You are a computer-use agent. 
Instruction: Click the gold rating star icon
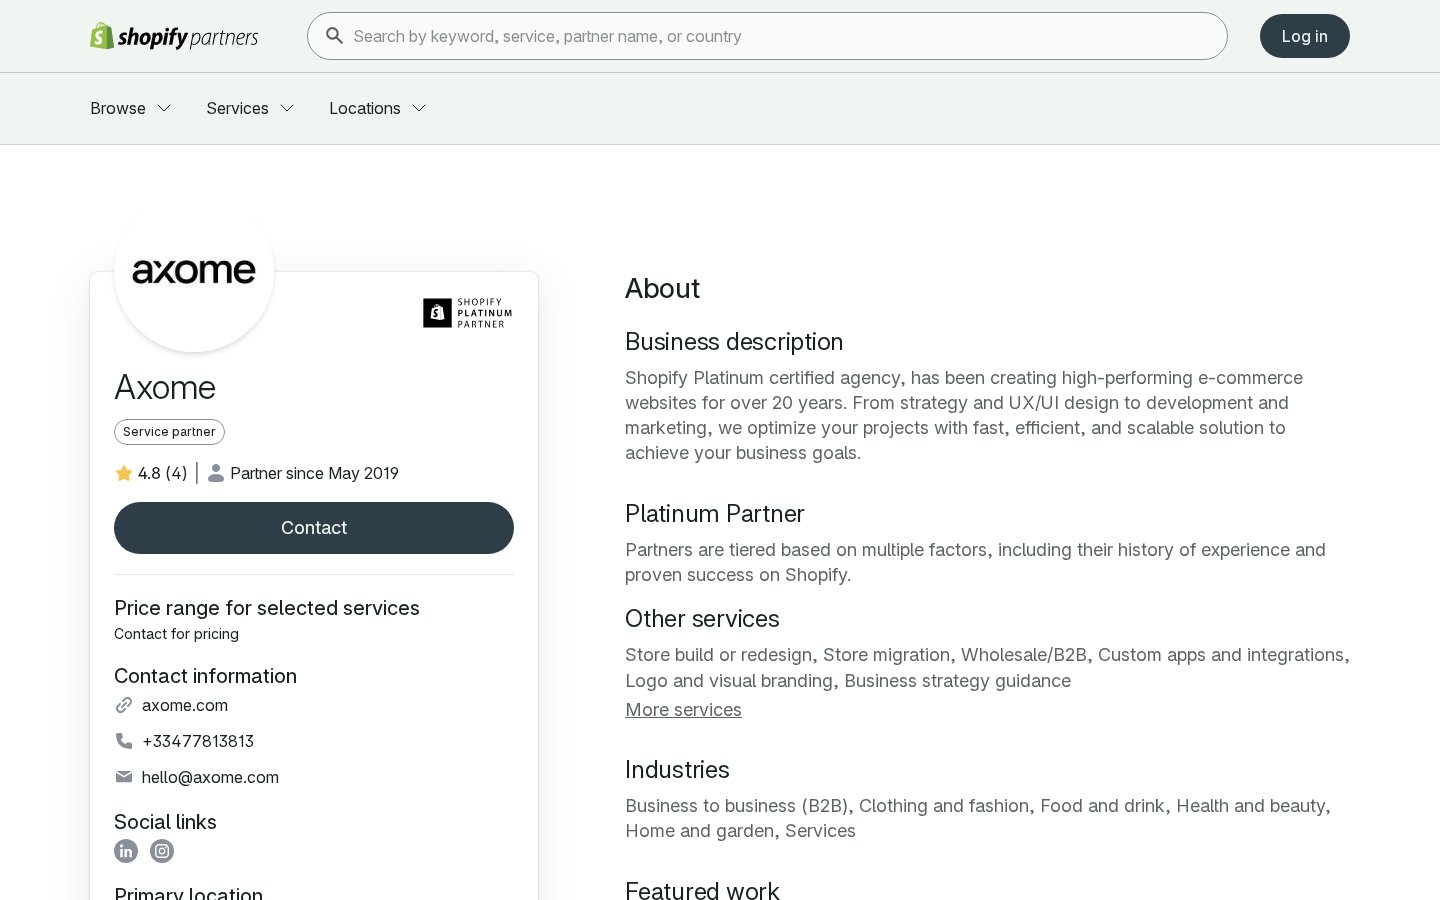coord(124,473)
